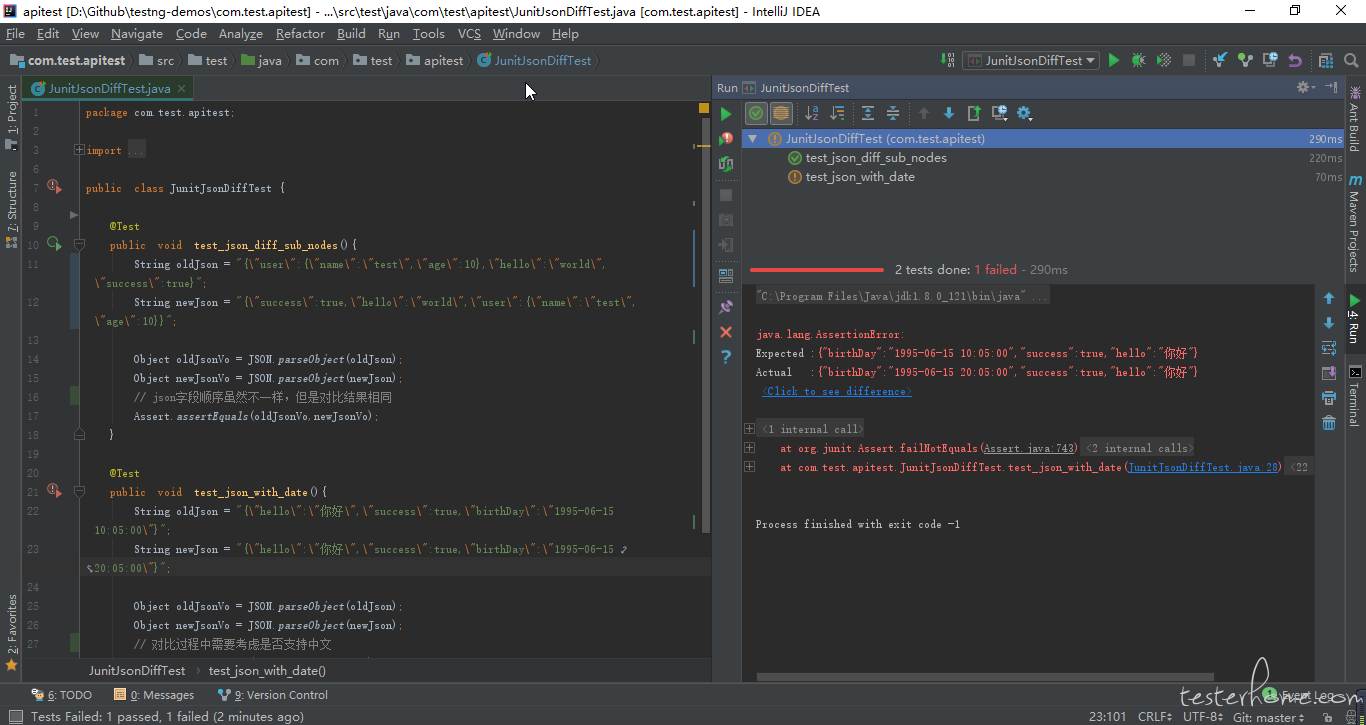Print console output with printer icon
The image size is (1366, 725).
1329,398
